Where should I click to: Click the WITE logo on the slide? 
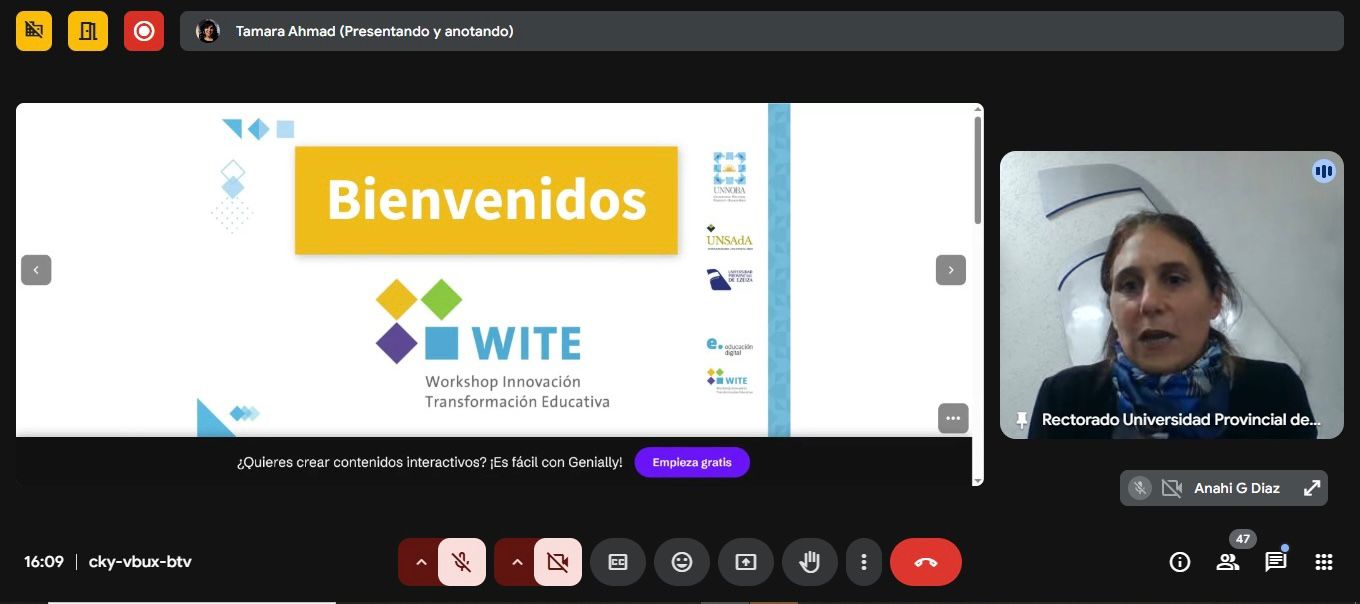tap(478, 322)
